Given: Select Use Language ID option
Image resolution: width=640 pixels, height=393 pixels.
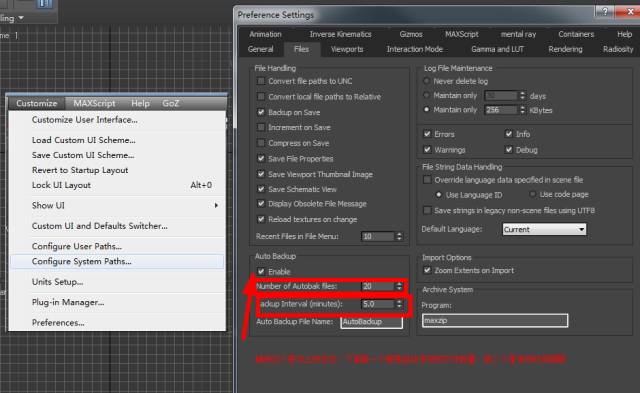Looking at the screenshot, I should tap(439, 195).
